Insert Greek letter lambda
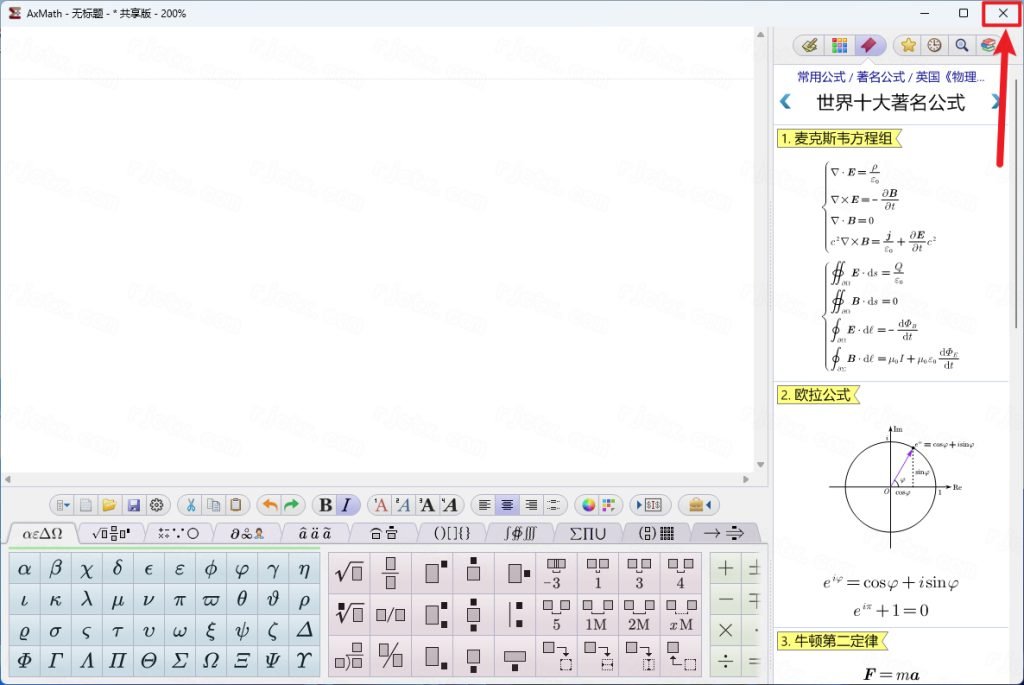The image size is (1024, 685). [86, 599]
